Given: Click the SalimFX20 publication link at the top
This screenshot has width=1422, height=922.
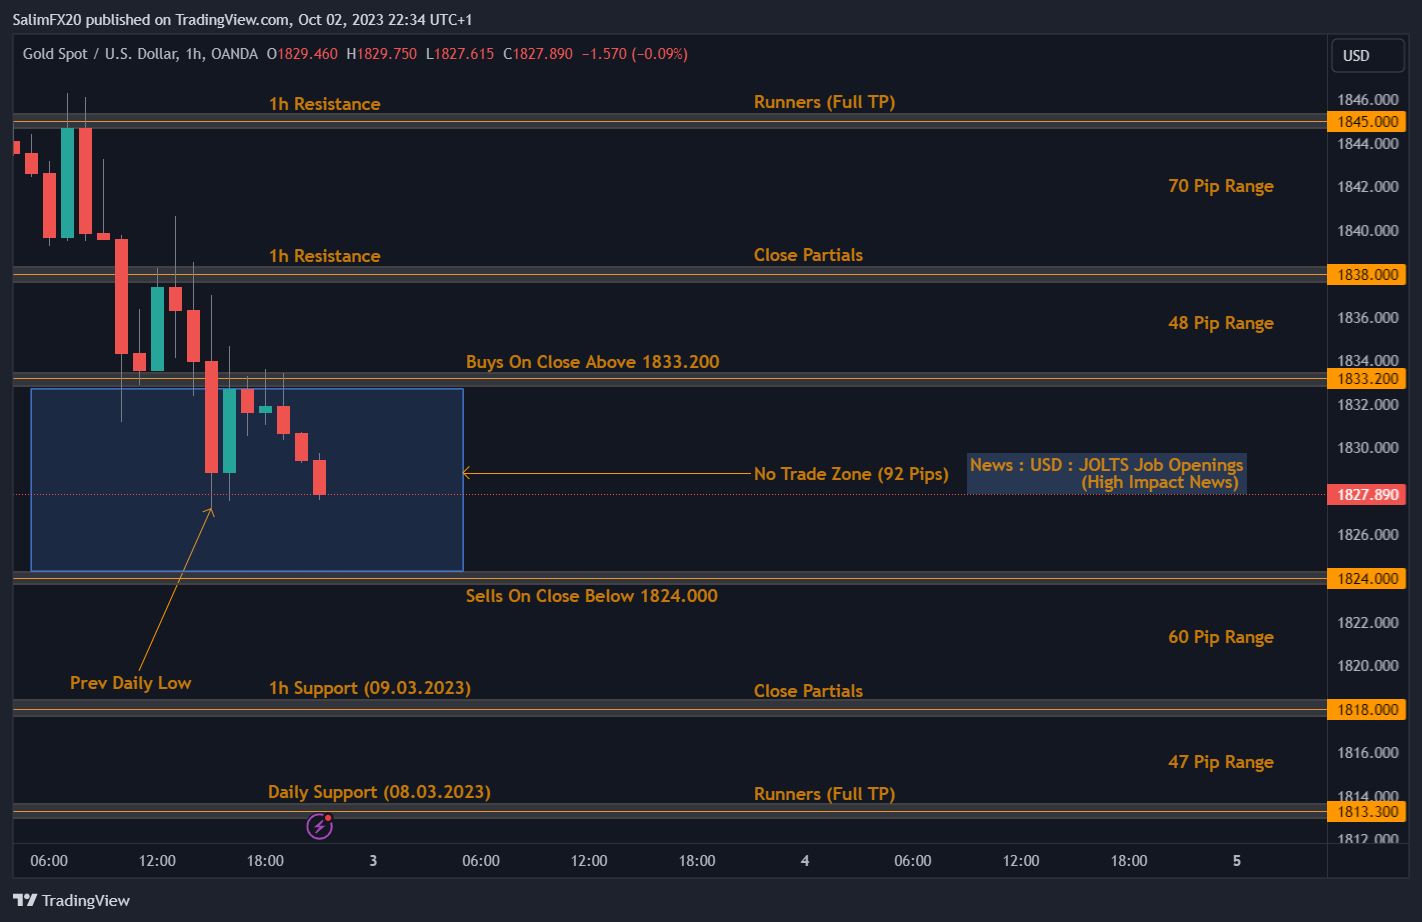Looking at the screenshot, I should [x=47, y=19].
